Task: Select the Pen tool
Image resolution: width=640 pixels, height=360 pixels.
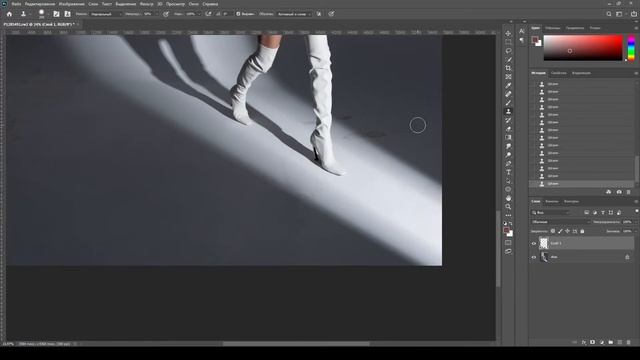Action: pos(508,163)
